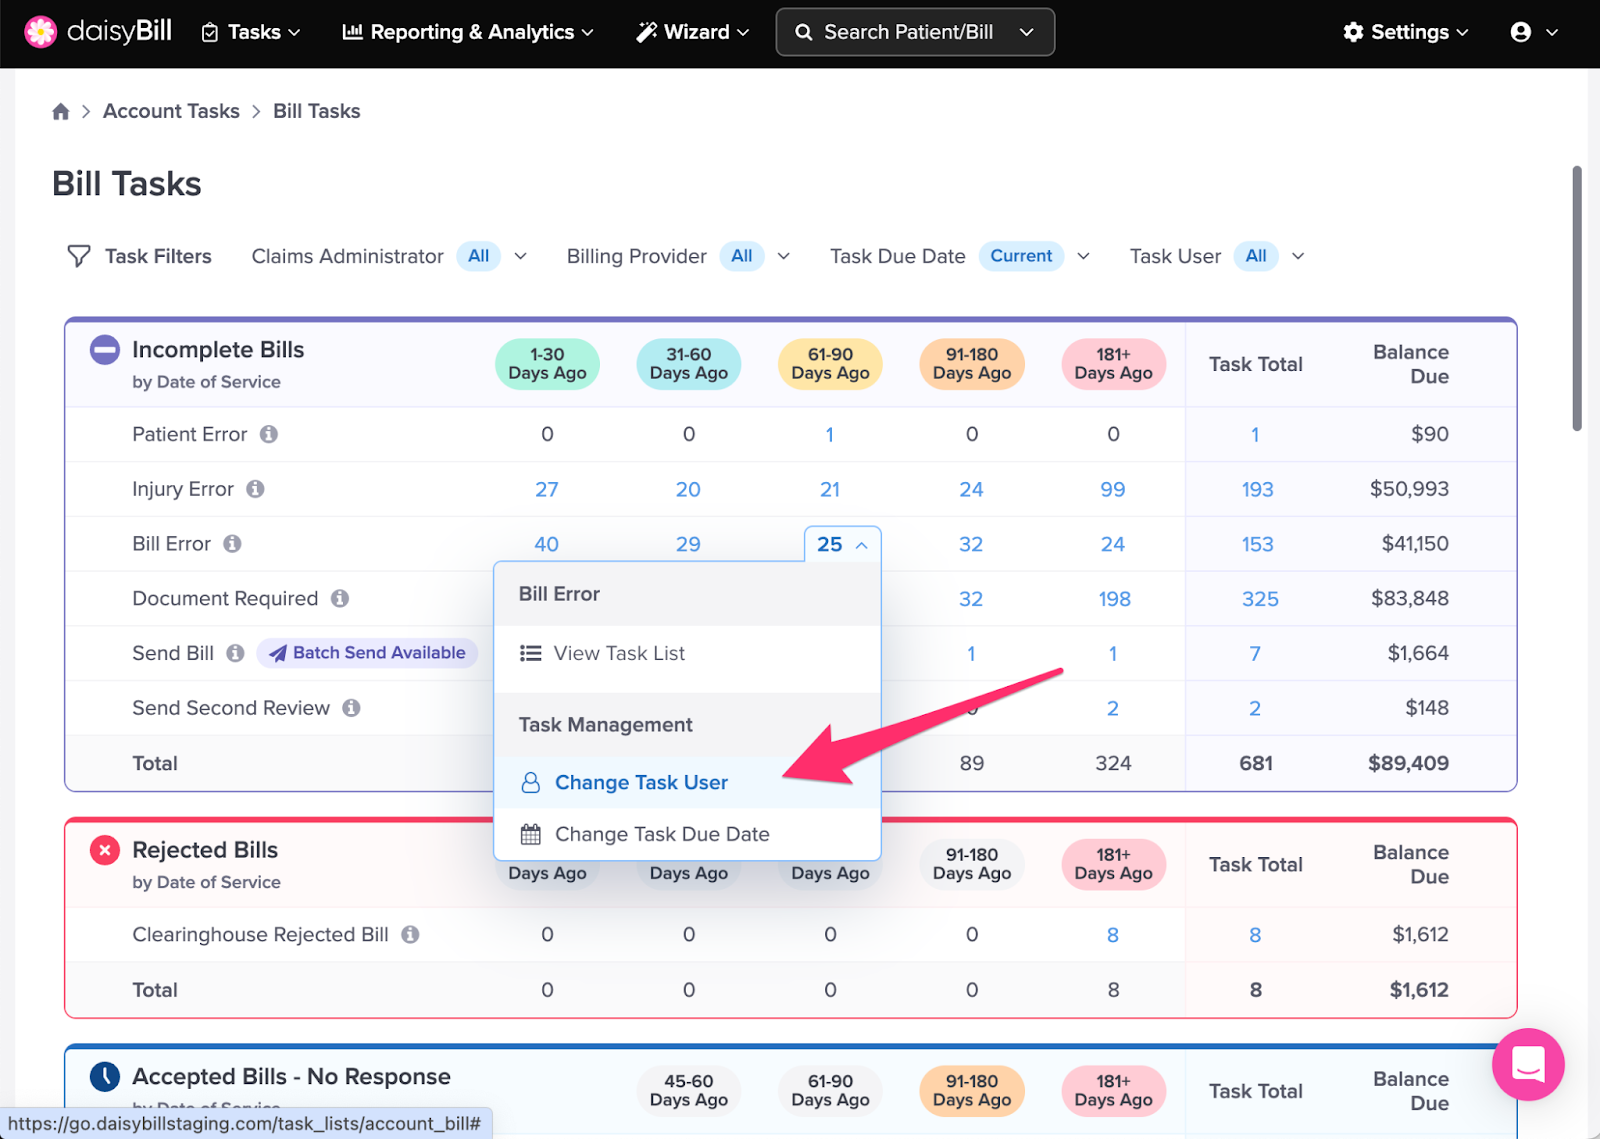1600x1139 pixels.
Task: Click 61-90 Days Ago yellow pill in Incomplete Bills
Action: pos(830,364)
